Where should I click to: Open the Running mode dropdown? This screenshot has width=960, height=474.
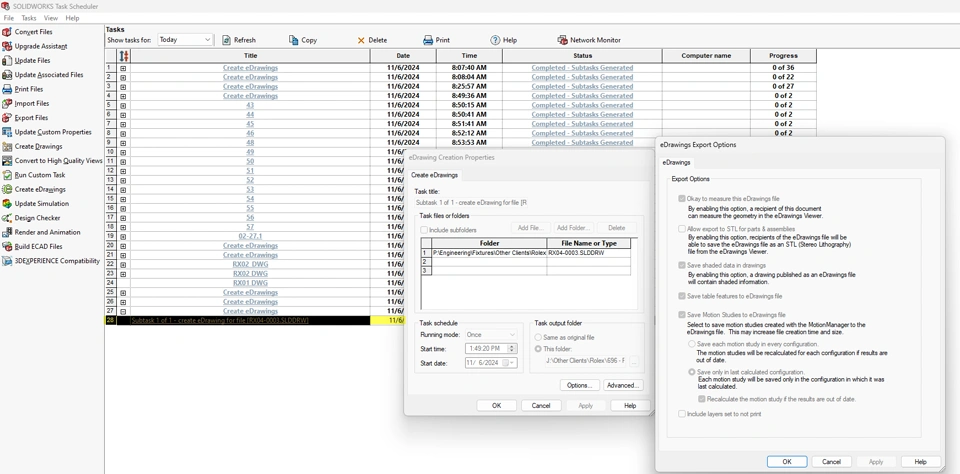pyautogui.click(x=491, y=335)
